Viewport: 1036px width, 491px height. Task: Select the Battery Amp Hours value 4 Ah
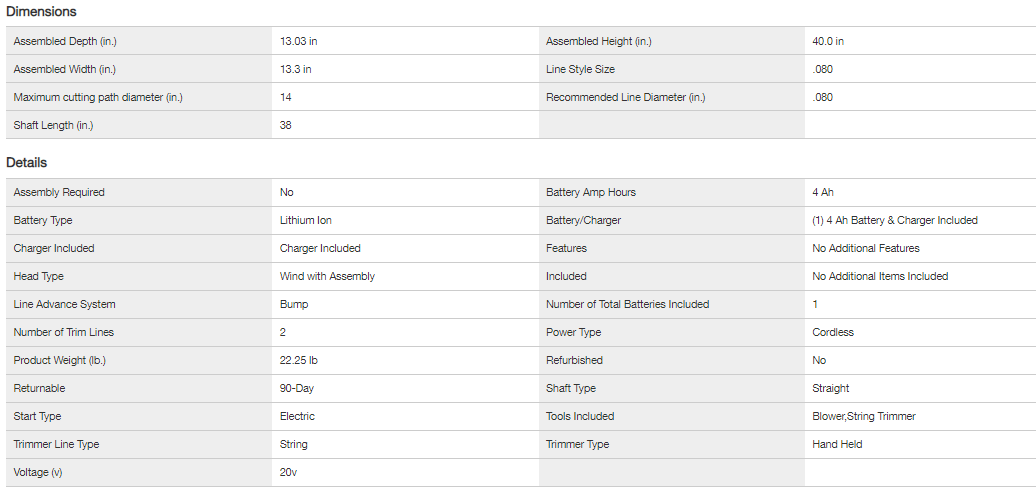[823, 192]
